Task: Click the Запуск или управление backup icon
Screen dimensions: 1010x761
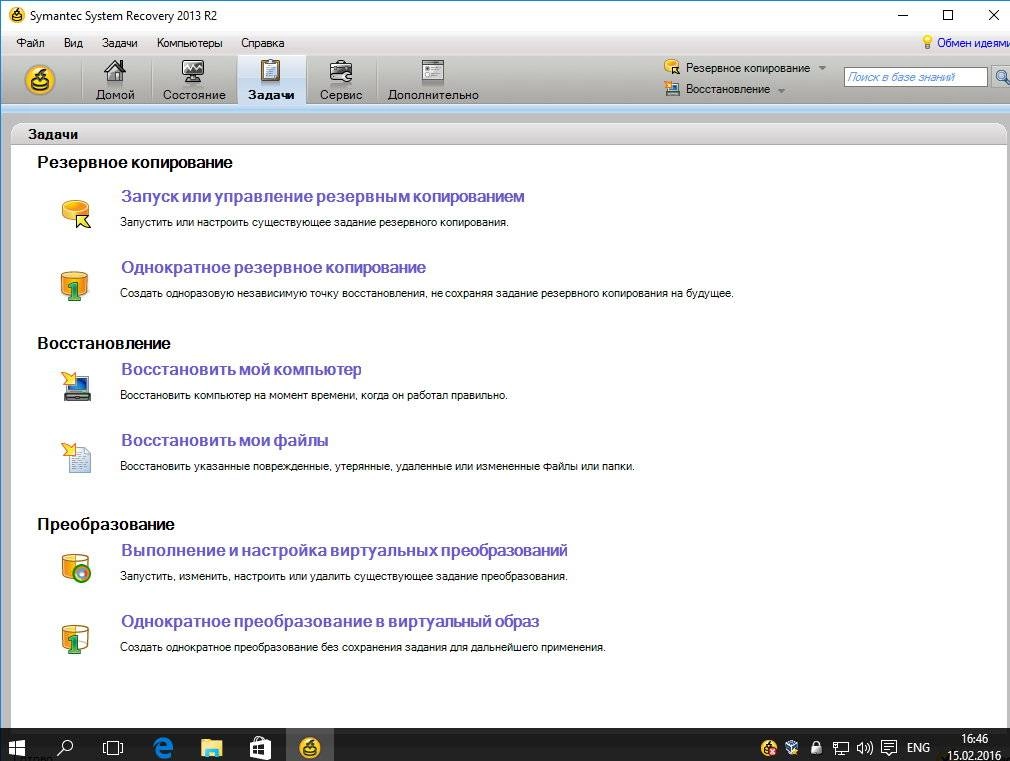Action: point(76,213)
